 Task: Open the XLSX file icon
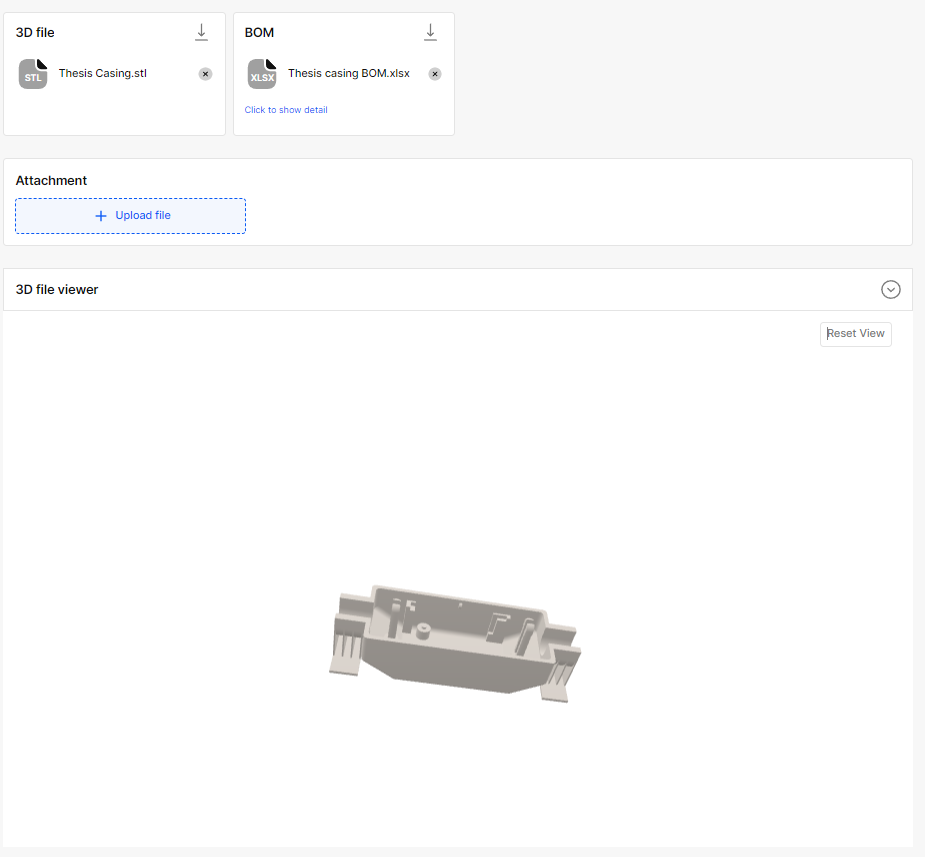[x=262, y=74]
